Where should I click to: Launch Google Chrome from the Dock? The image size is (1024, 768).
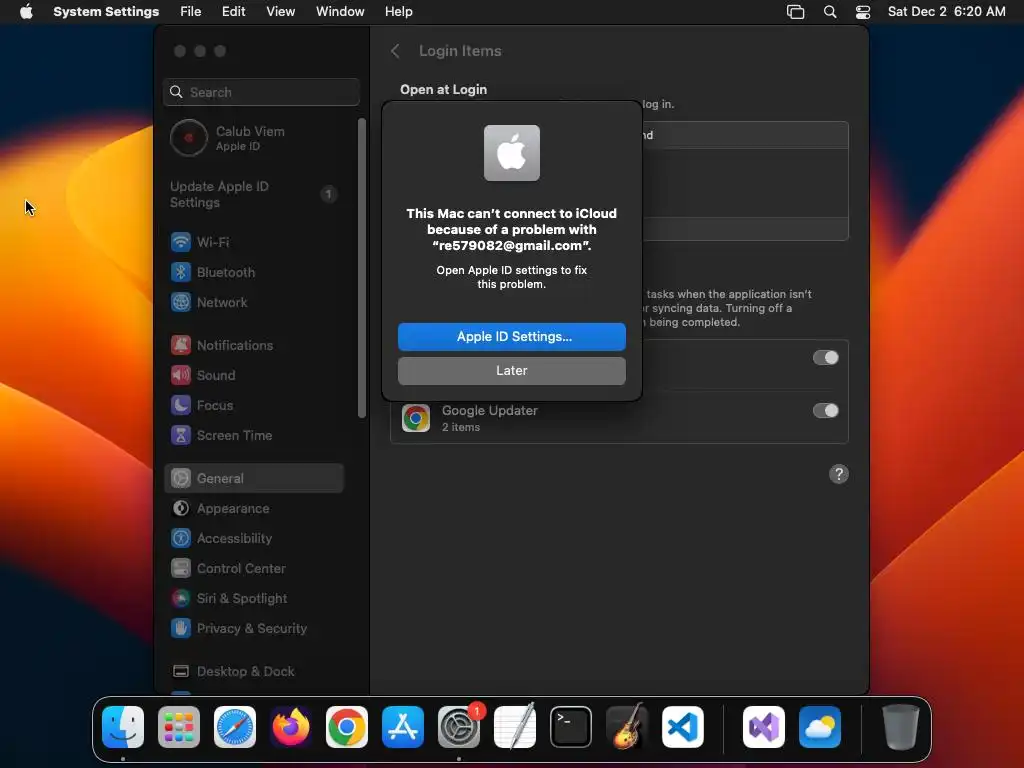(347, 727)
